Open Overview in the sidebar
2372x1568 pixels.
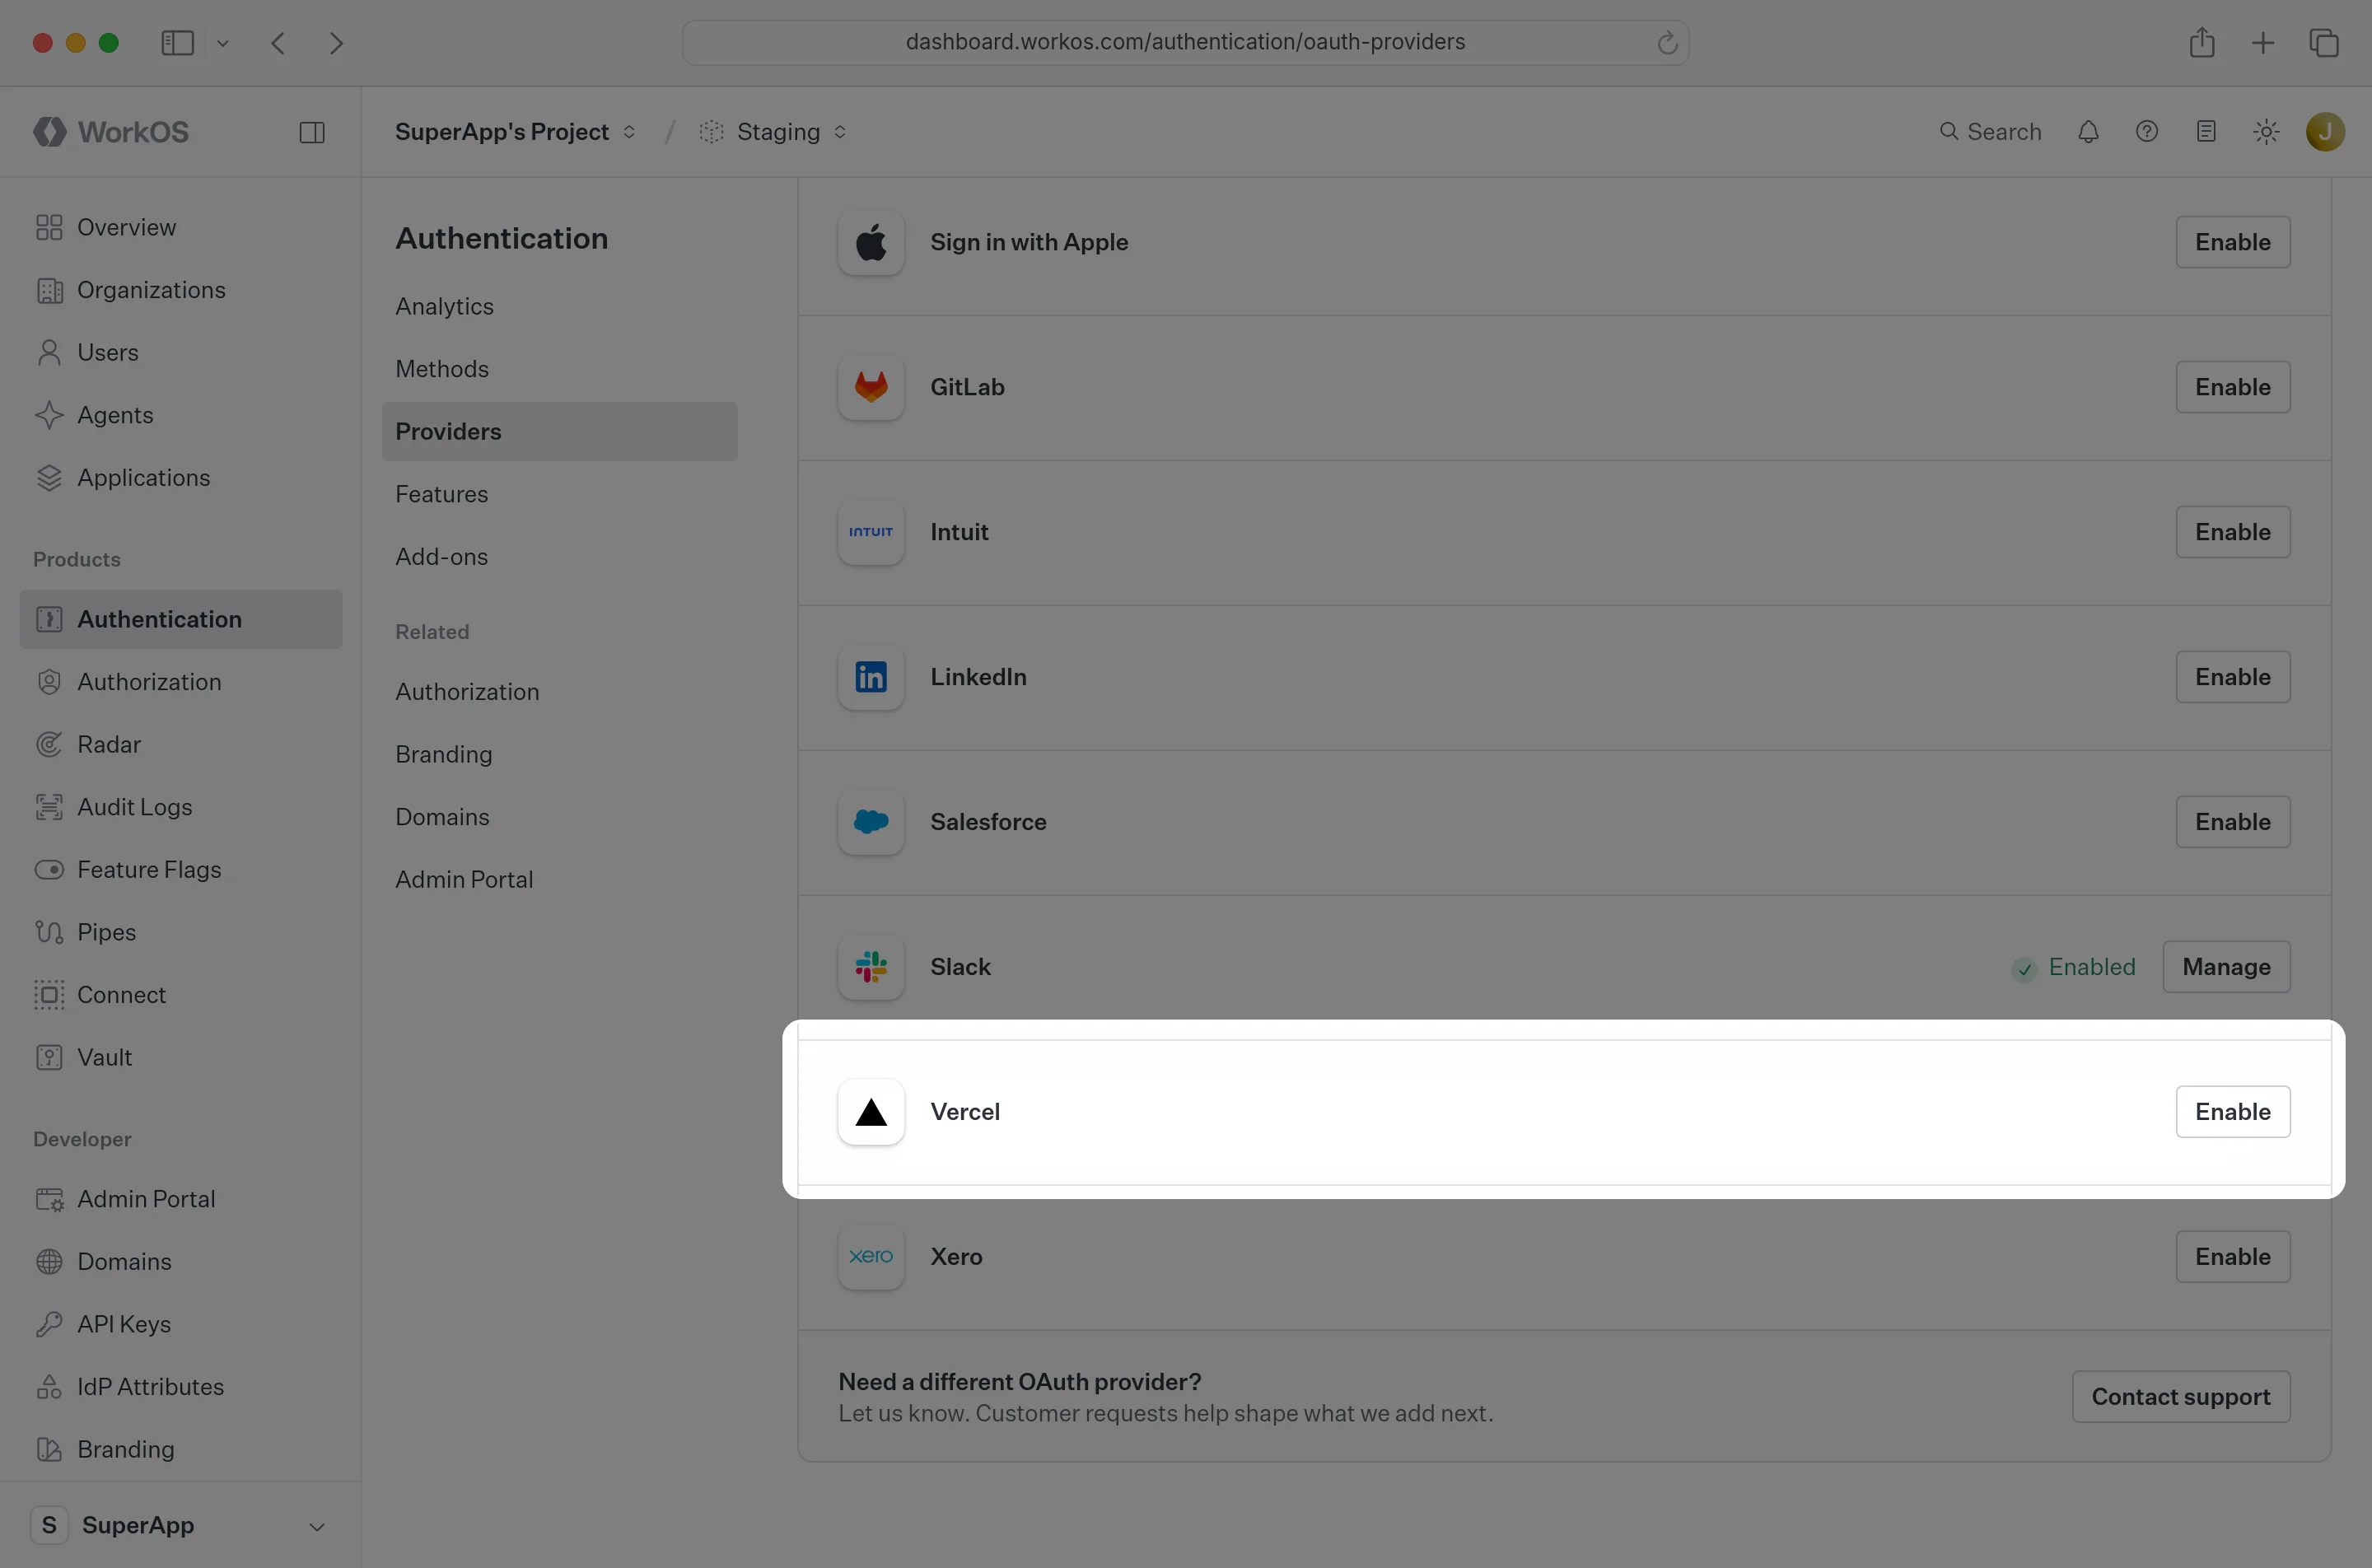[181, 227]
